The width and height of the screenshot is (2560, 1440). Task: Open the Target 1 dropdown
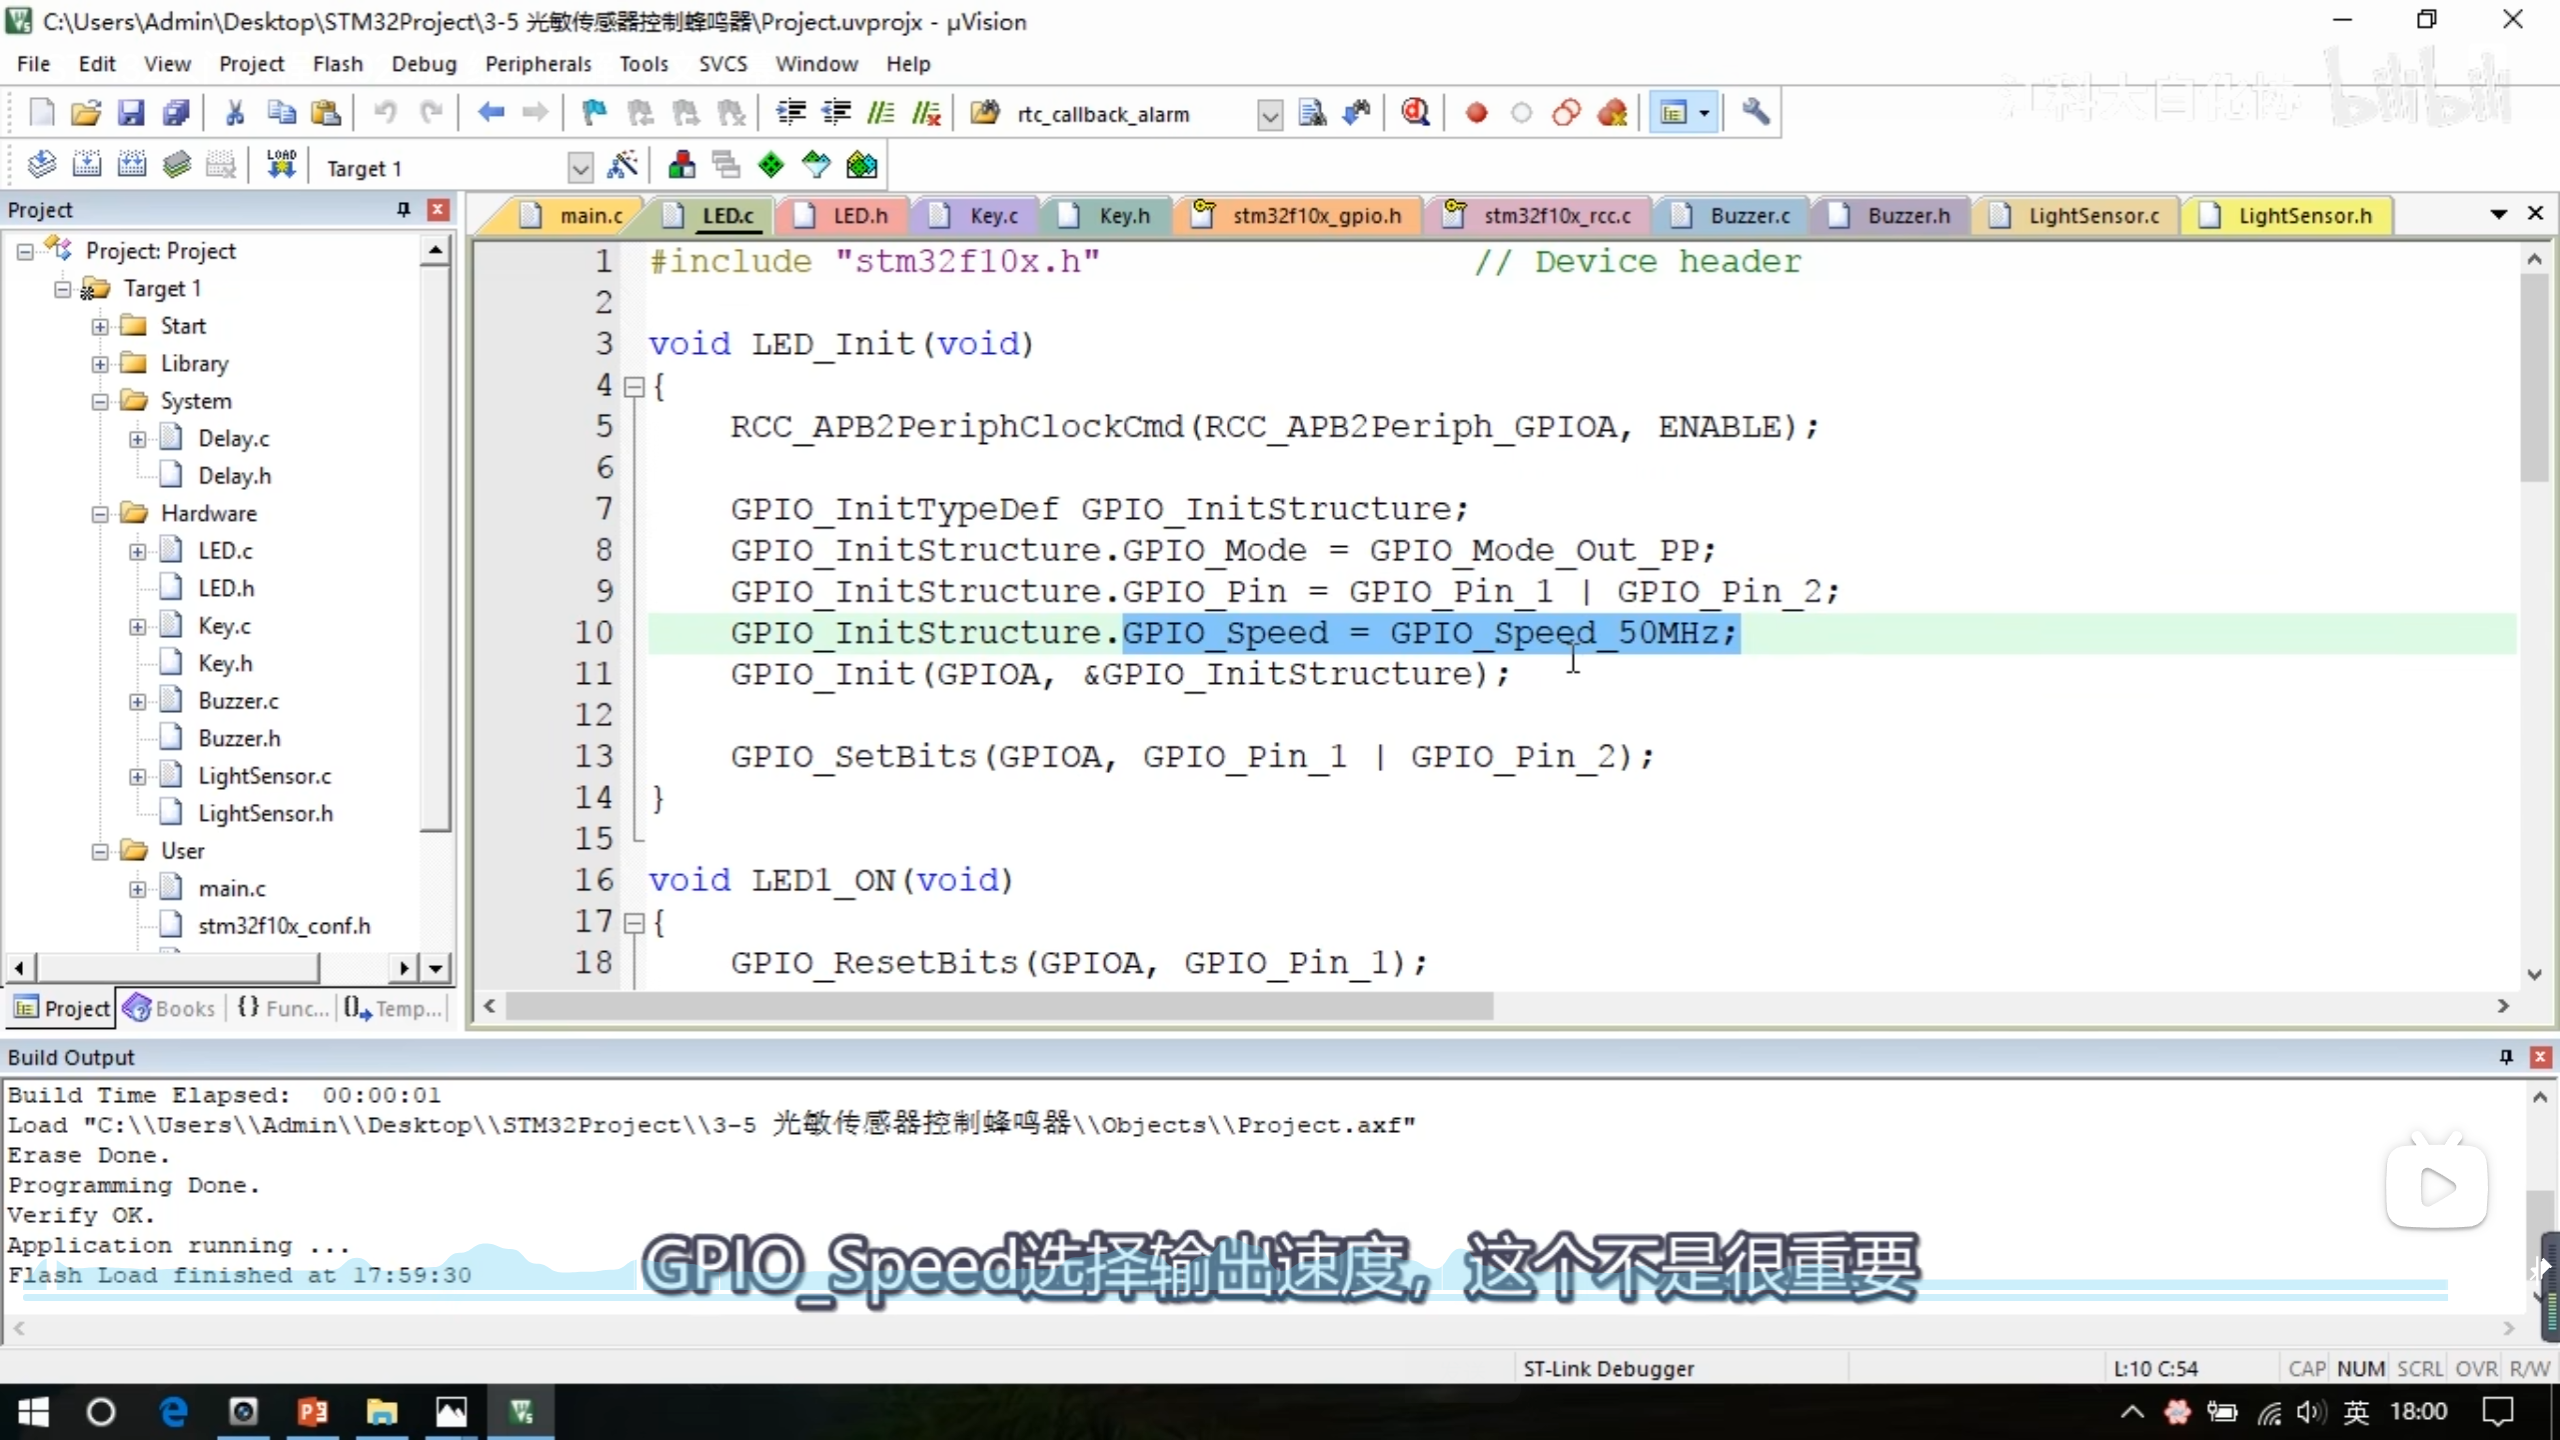580,168
